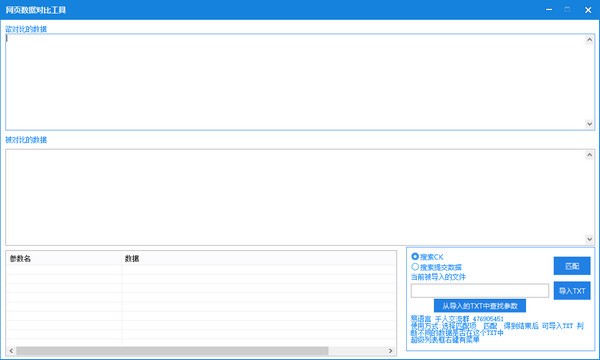Click 从导入的TXT中查找参数 button
Screen dimensions: 600x360
(479, 306)
